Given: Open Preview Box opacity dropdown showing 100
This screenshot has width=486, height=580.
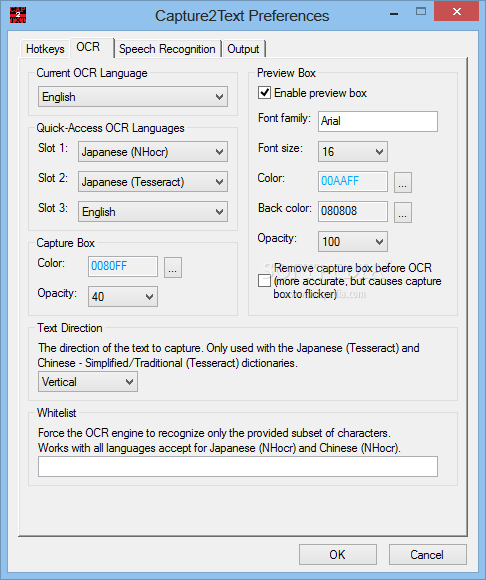Looking at the screenshot, I should click(353, 242).
